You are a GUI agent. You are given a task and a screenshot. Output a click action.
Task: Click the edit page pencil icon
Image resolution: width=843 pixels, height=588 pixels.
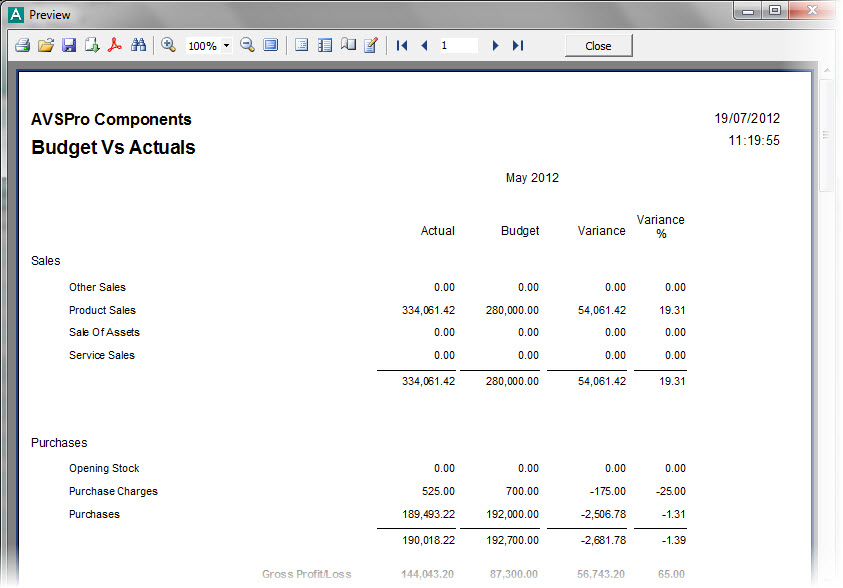click(x=371, y=46)
